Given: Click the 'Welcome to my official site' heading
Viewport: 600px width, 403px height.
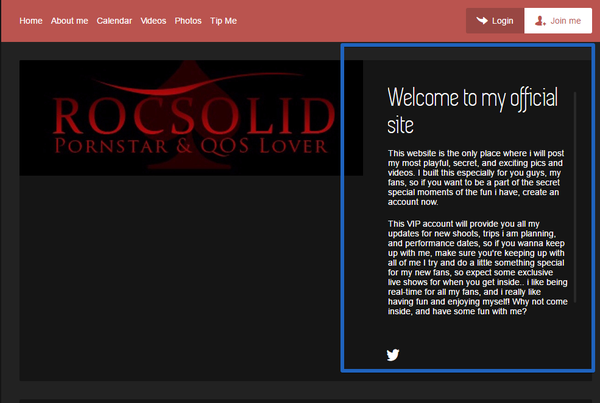Looking at the screenshot, I should (x=473, y=111).
